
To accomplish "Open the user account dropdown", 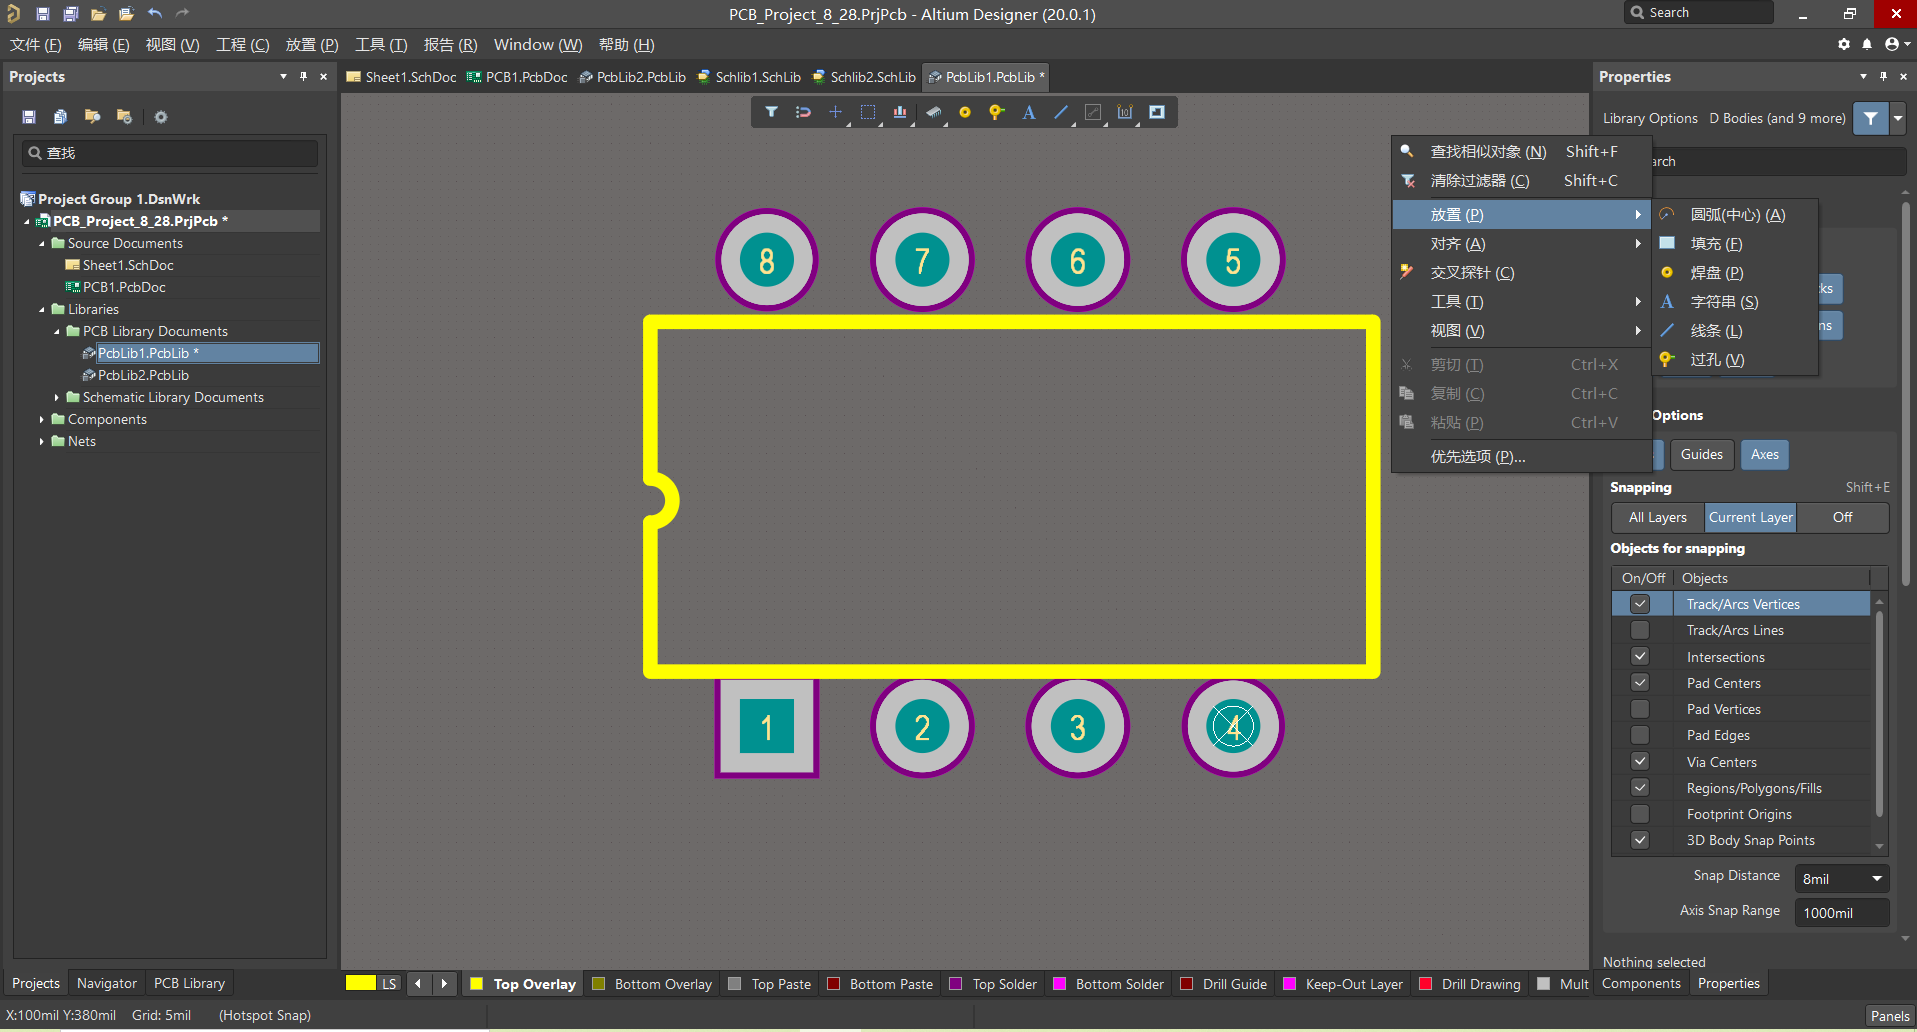I will 1897,44.
